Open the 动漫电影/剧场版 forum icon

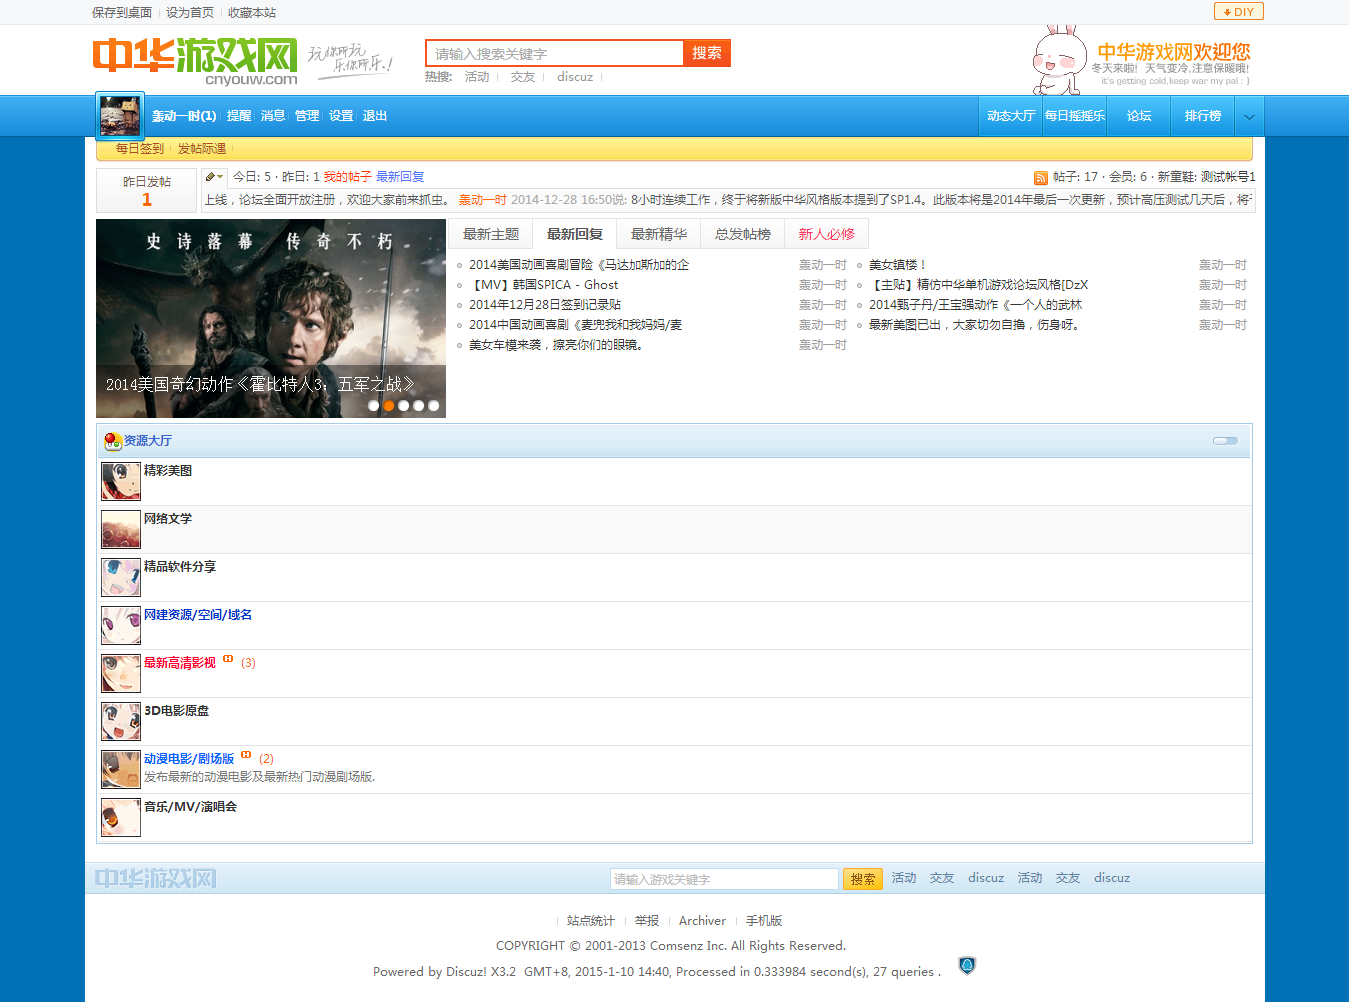(121, 770)
